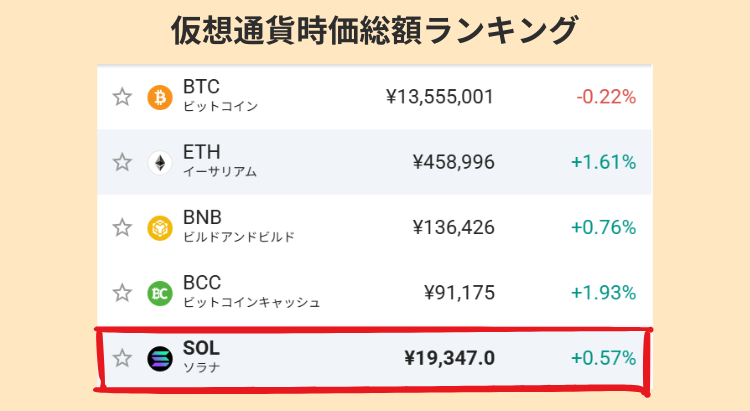
Task: Click BTC's -0.22% change value
Action: 606,97
